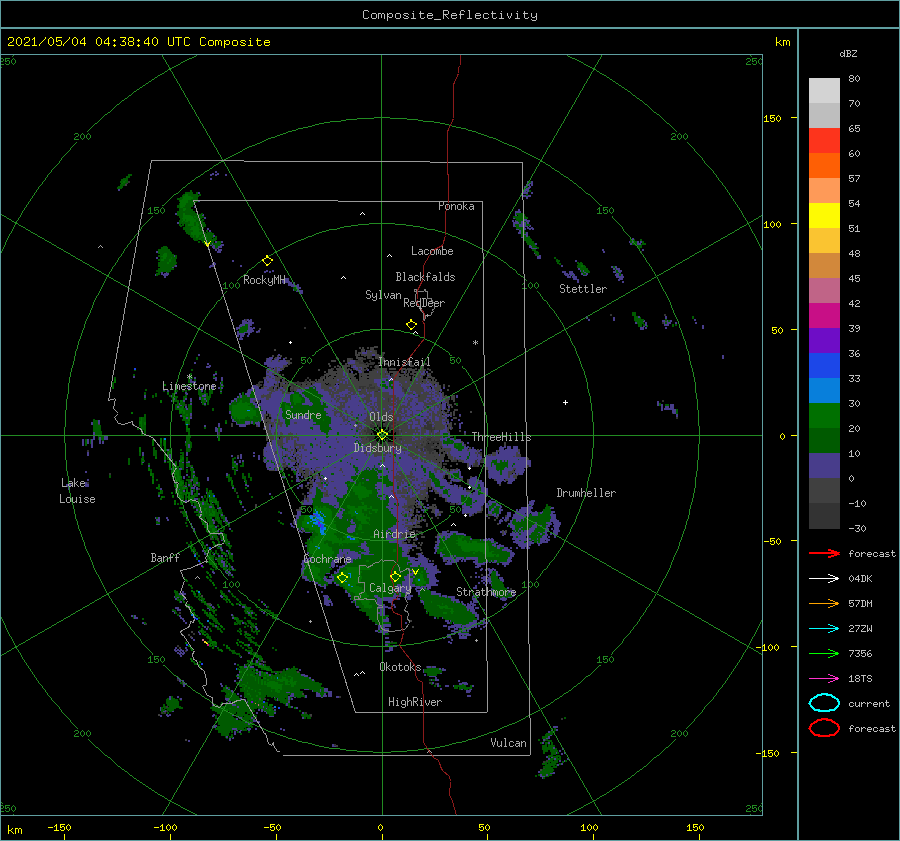Click the yellow -50 tick on right axis
Screen dimensions: 900x841
tap(772, 541)
